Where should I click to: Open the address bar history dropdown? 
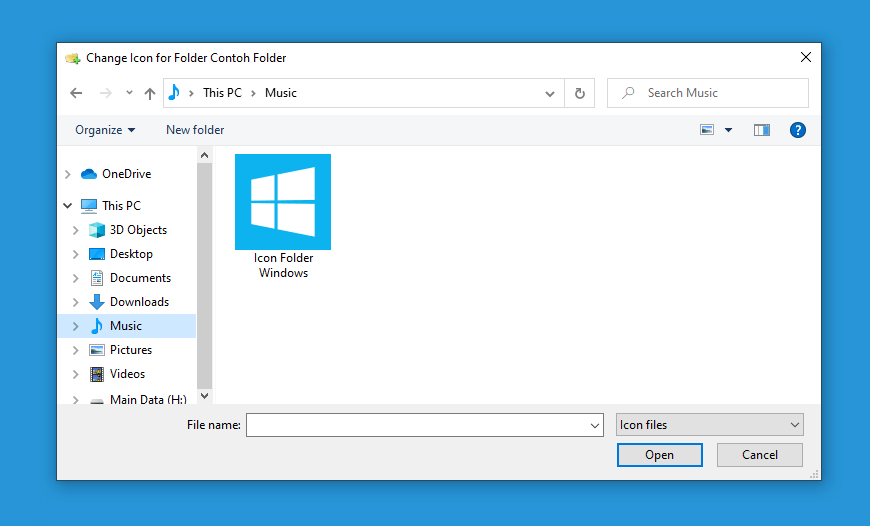pyautogui.click(x=550, y=93)
